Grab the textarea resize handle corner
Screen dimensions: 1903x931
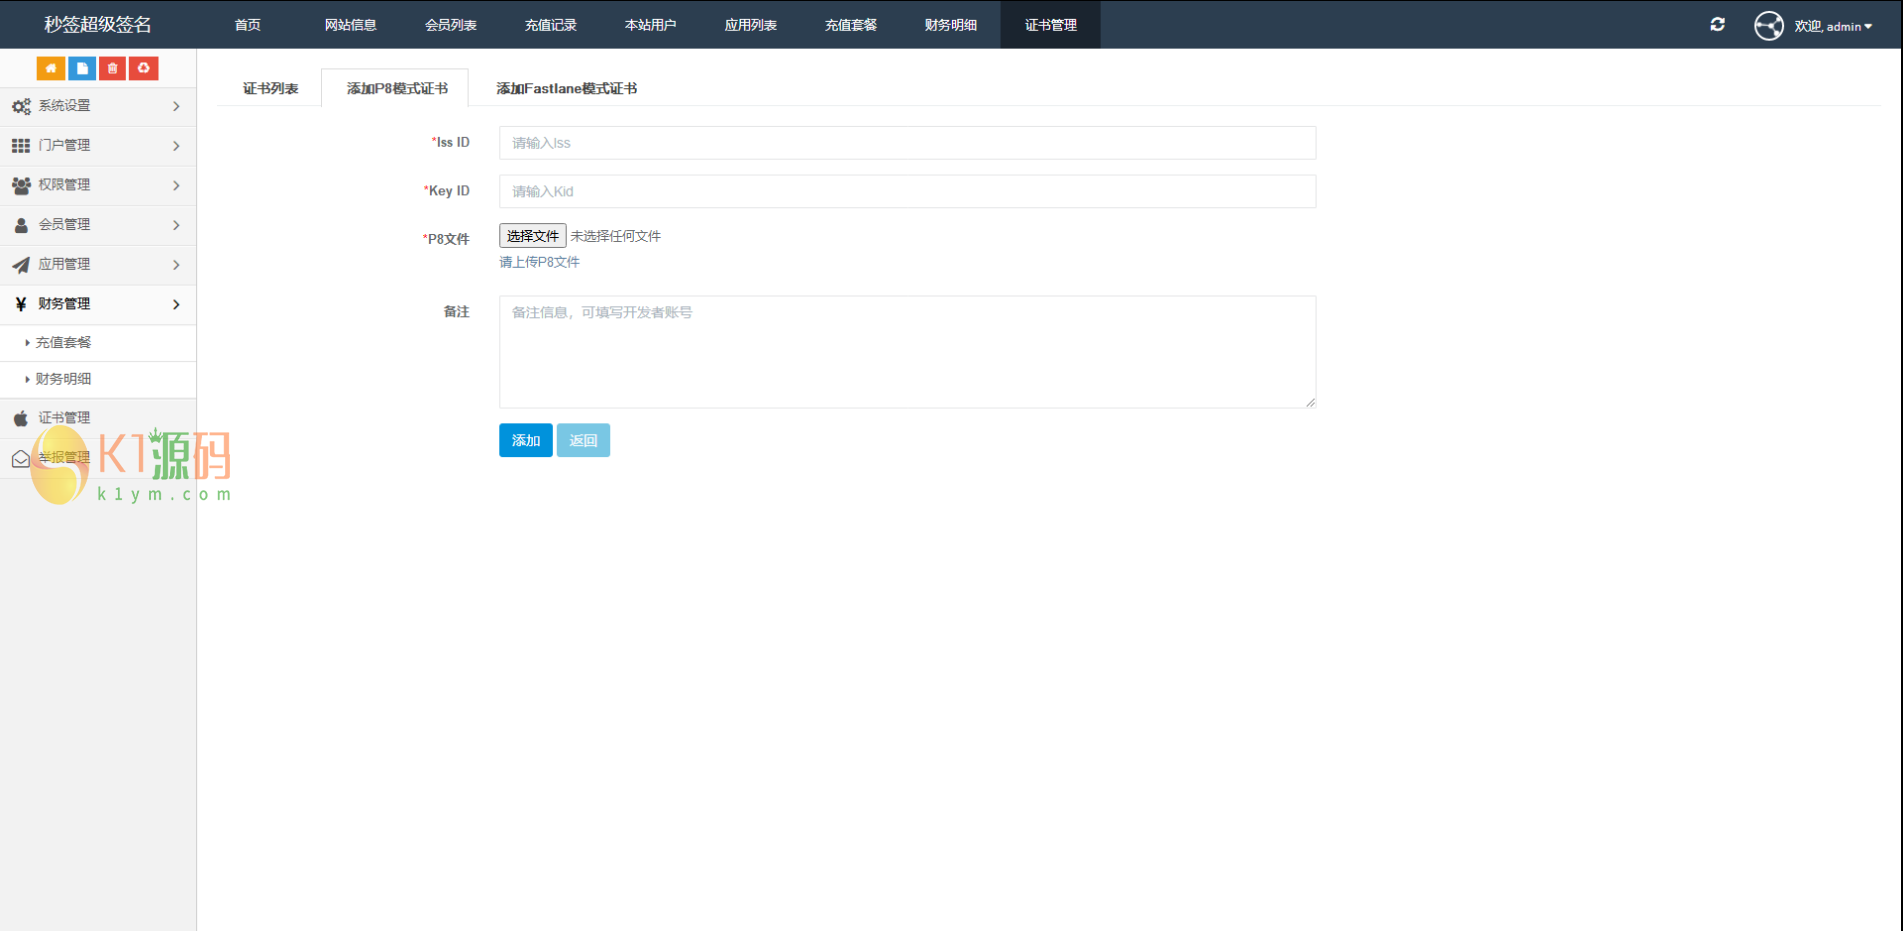(x=1310, y=402)
